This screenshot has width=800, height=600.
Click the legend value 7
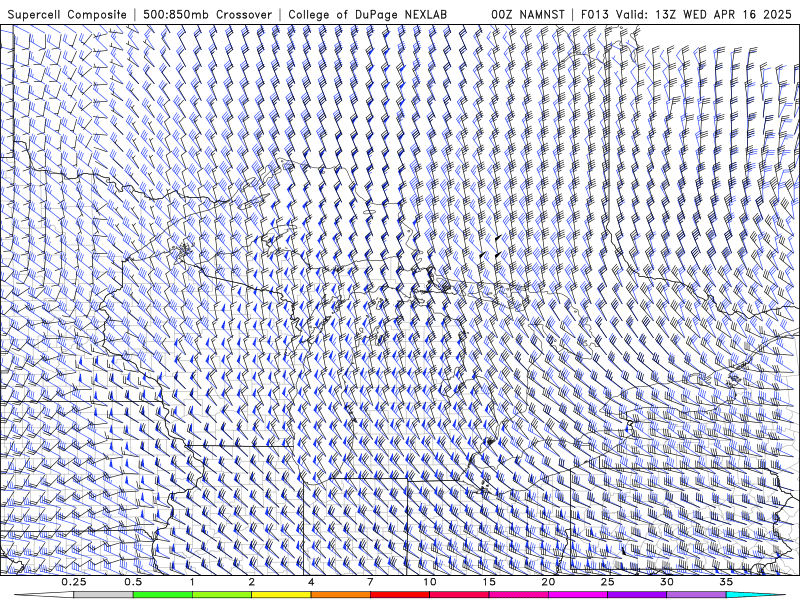point(370,582)
